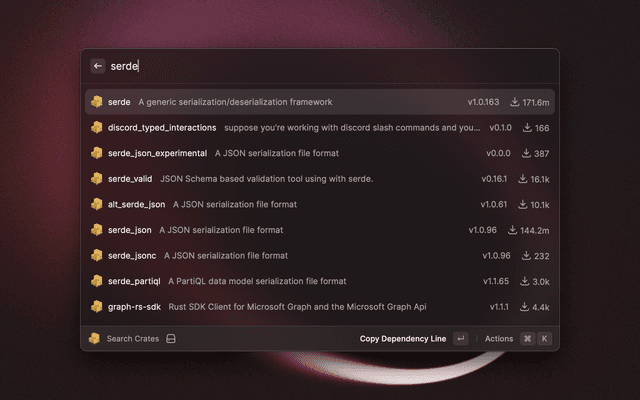Open the Actions menu
640x400 pixels.
tap(499, 339)
